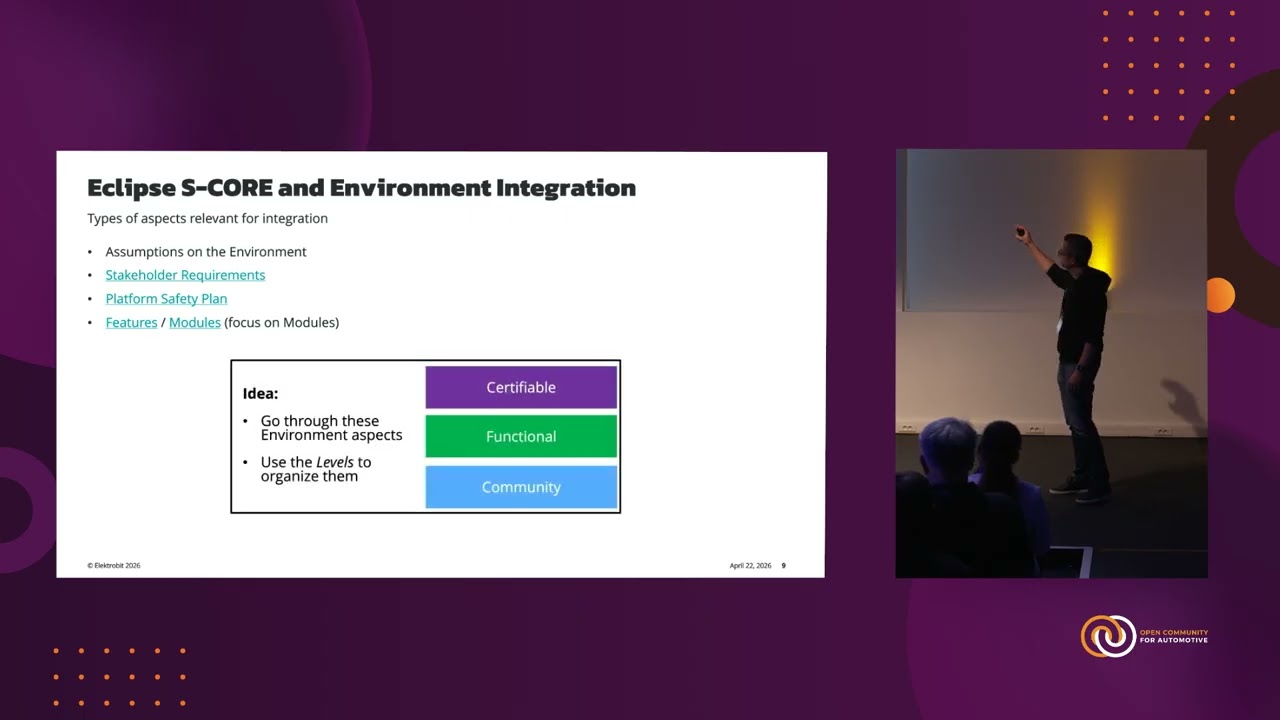Viewport: 1280px width, 720px height.
Task: Follow the Modules hyperlink
Action: [194, 323]
